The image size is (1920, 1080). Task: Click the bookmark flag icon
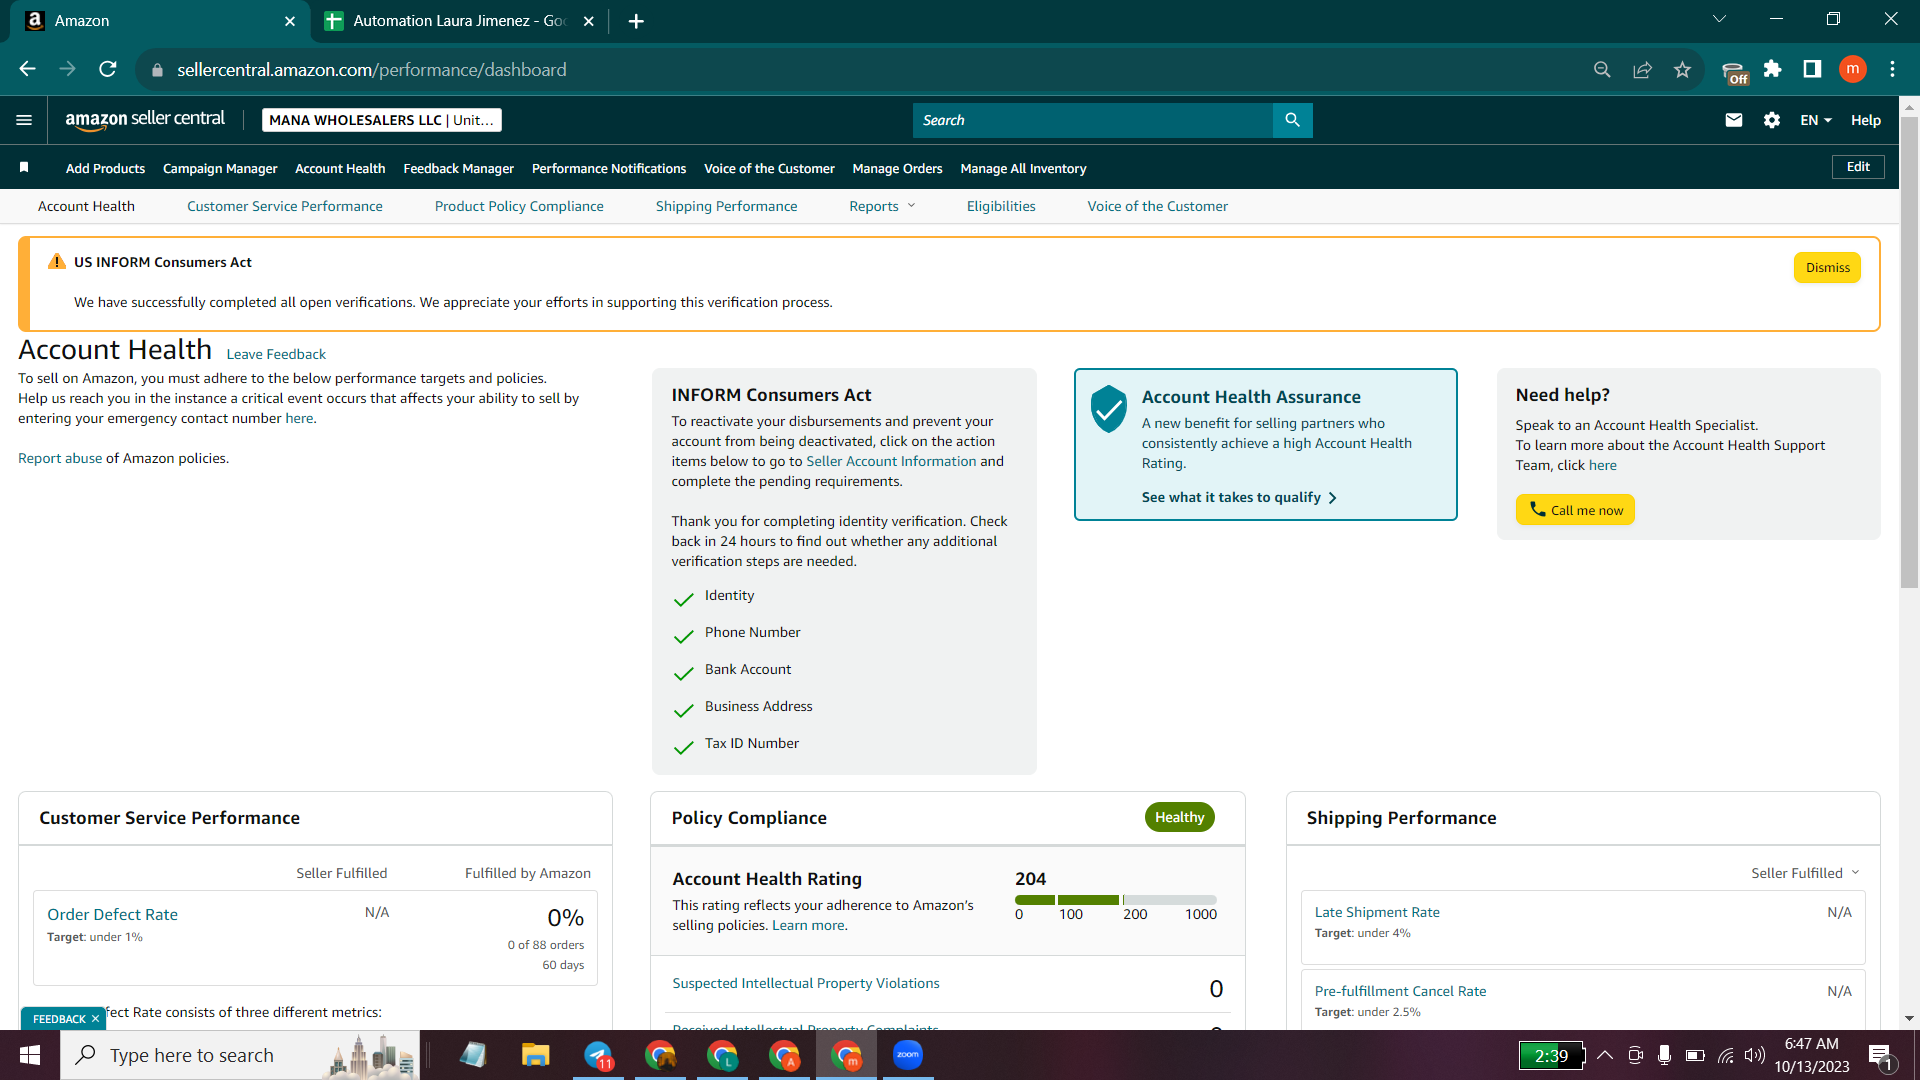(x=24, y=167)
